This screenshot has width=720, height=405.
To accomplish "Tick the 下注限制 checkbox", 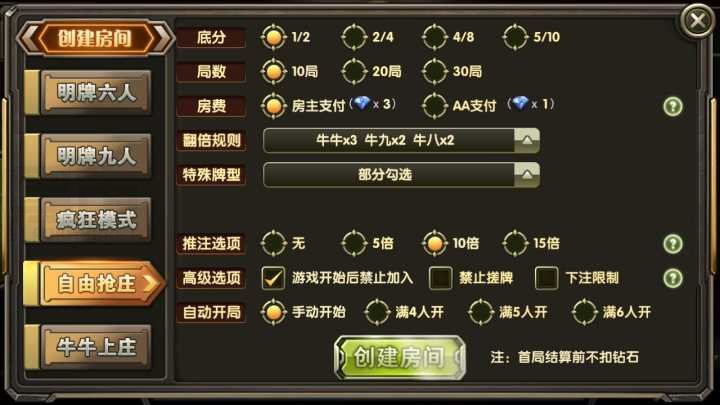I will pos(546,278).
